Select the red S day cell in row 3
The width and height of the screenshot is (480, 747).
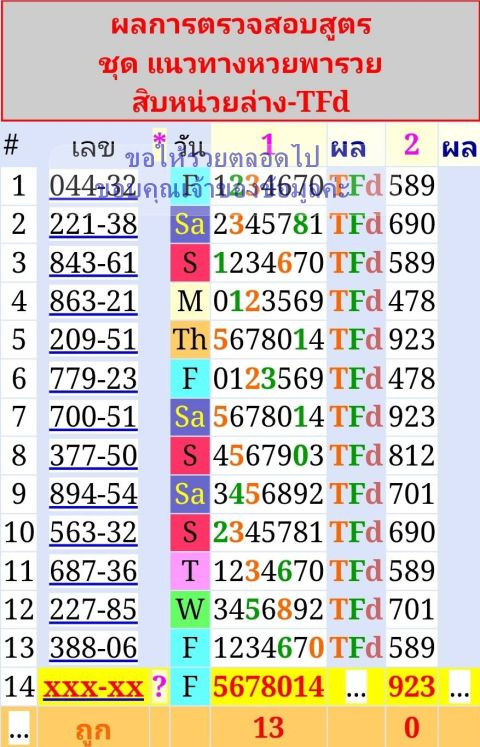point(190,262)
